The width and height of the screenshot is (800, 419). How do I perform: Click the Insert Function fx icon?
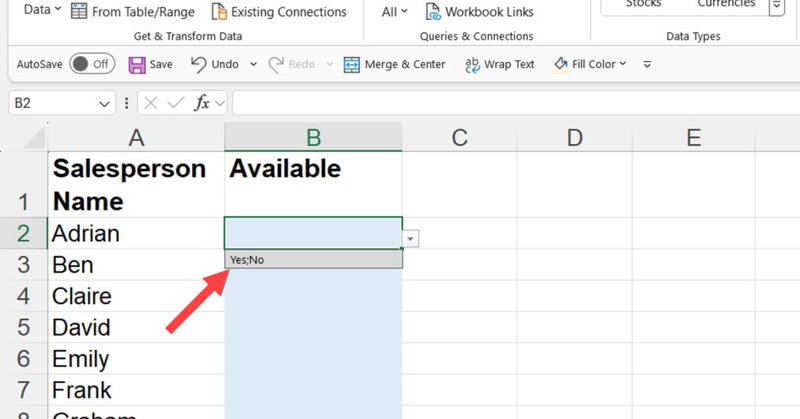202,104
